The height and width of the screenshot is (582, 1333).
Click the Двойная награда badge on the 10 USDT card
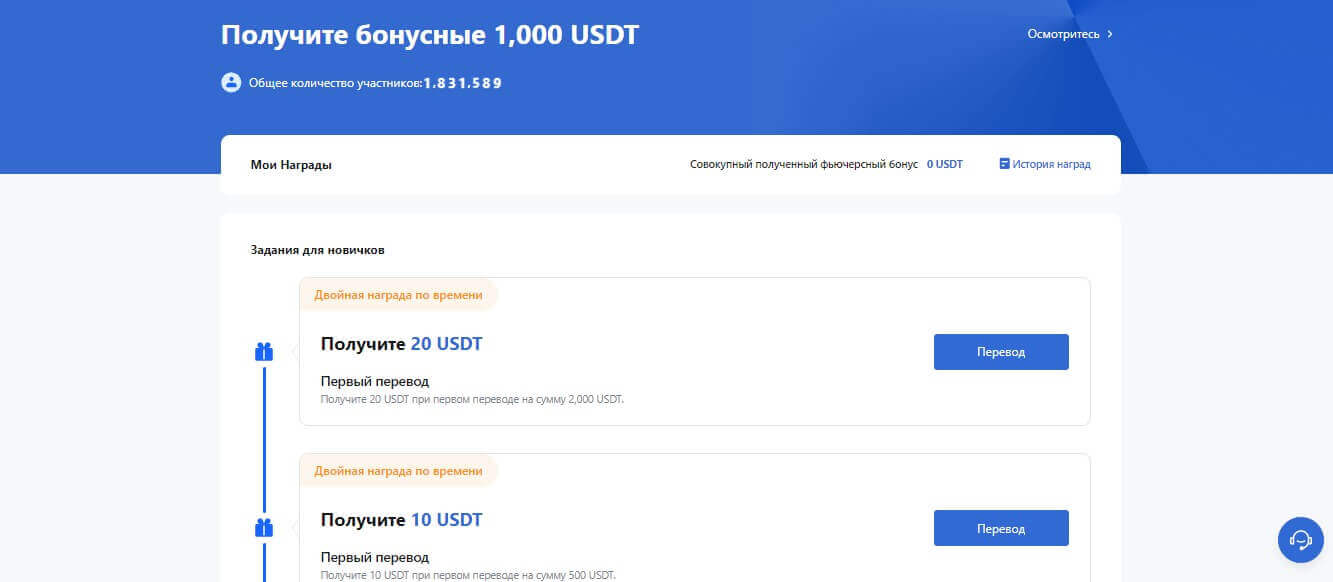[398, 471]
